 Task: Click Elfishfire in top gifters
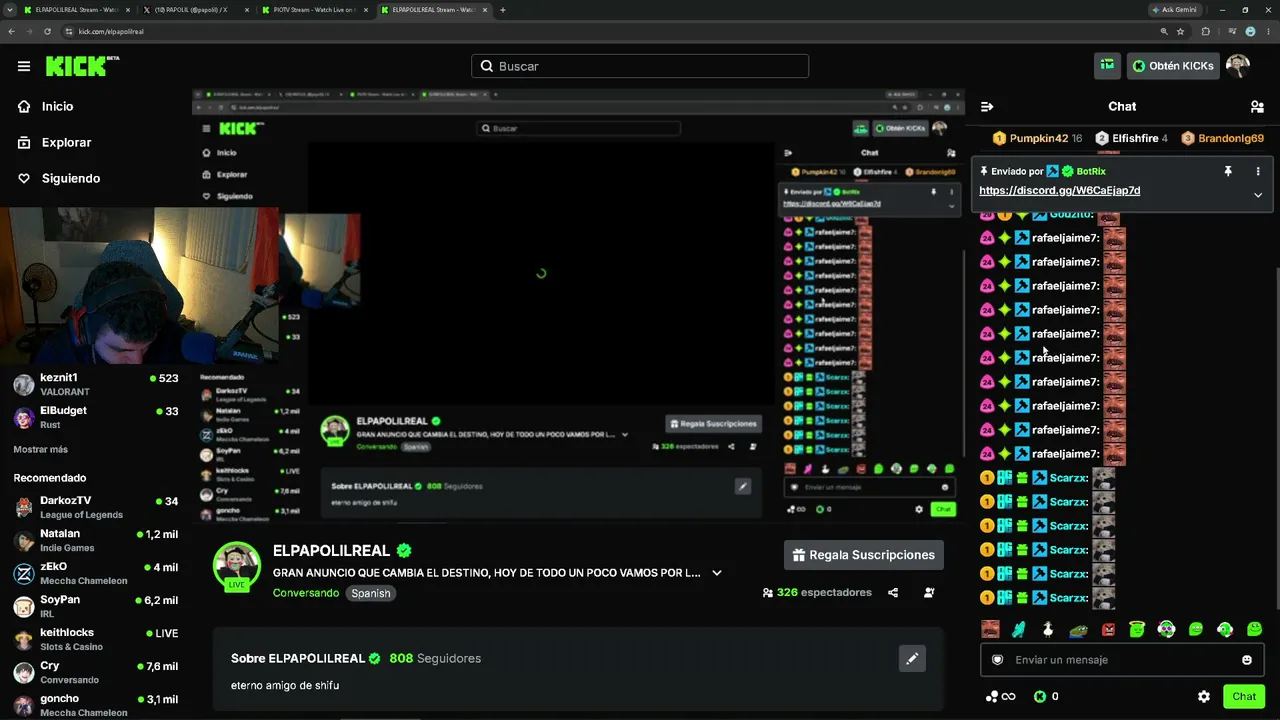1132,138
